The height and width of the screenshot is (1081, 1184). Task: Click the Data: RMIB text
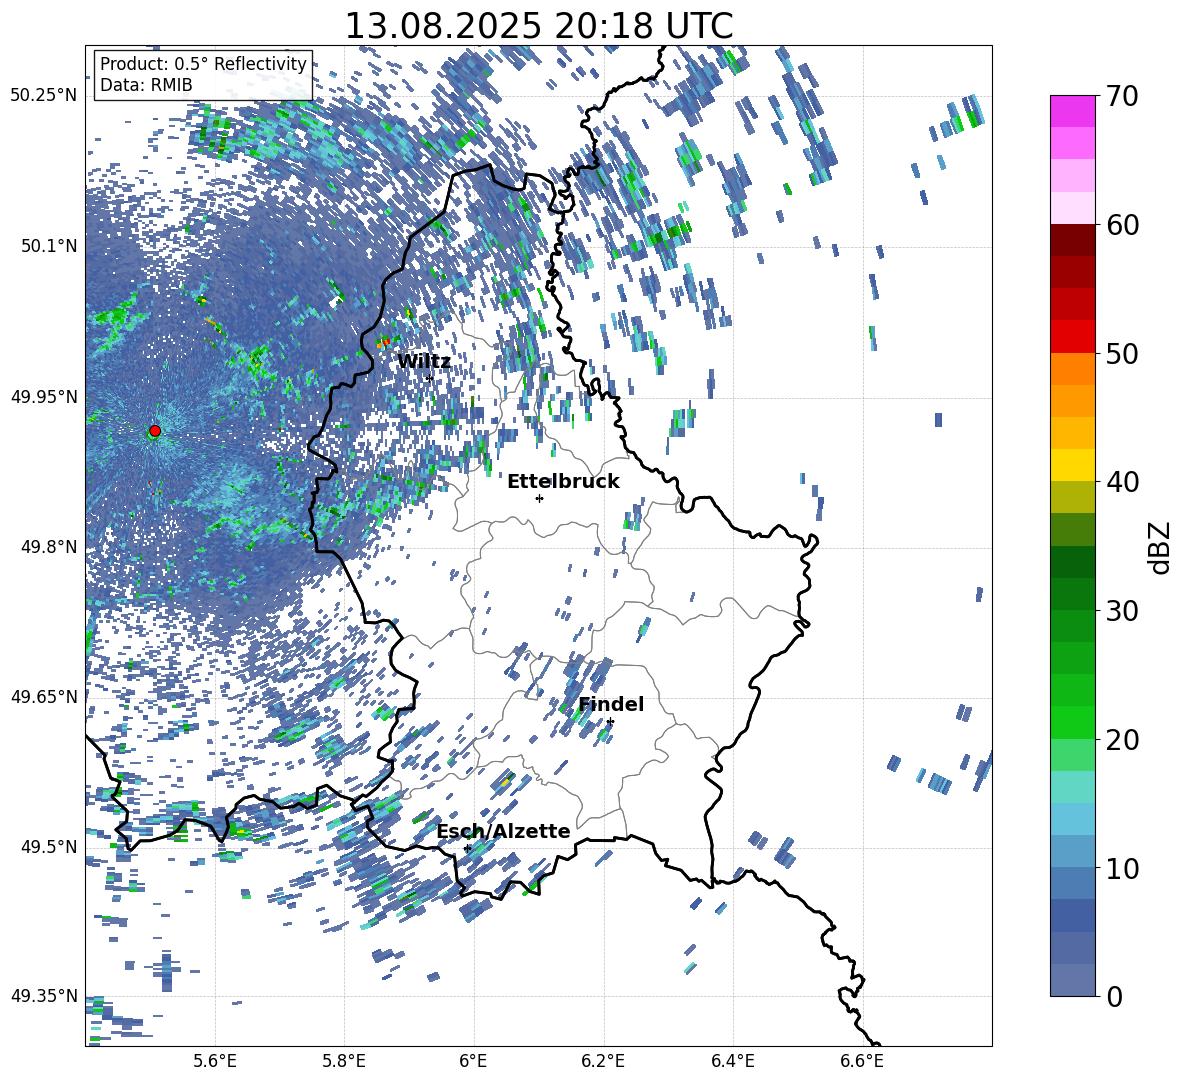coord(146,85)
